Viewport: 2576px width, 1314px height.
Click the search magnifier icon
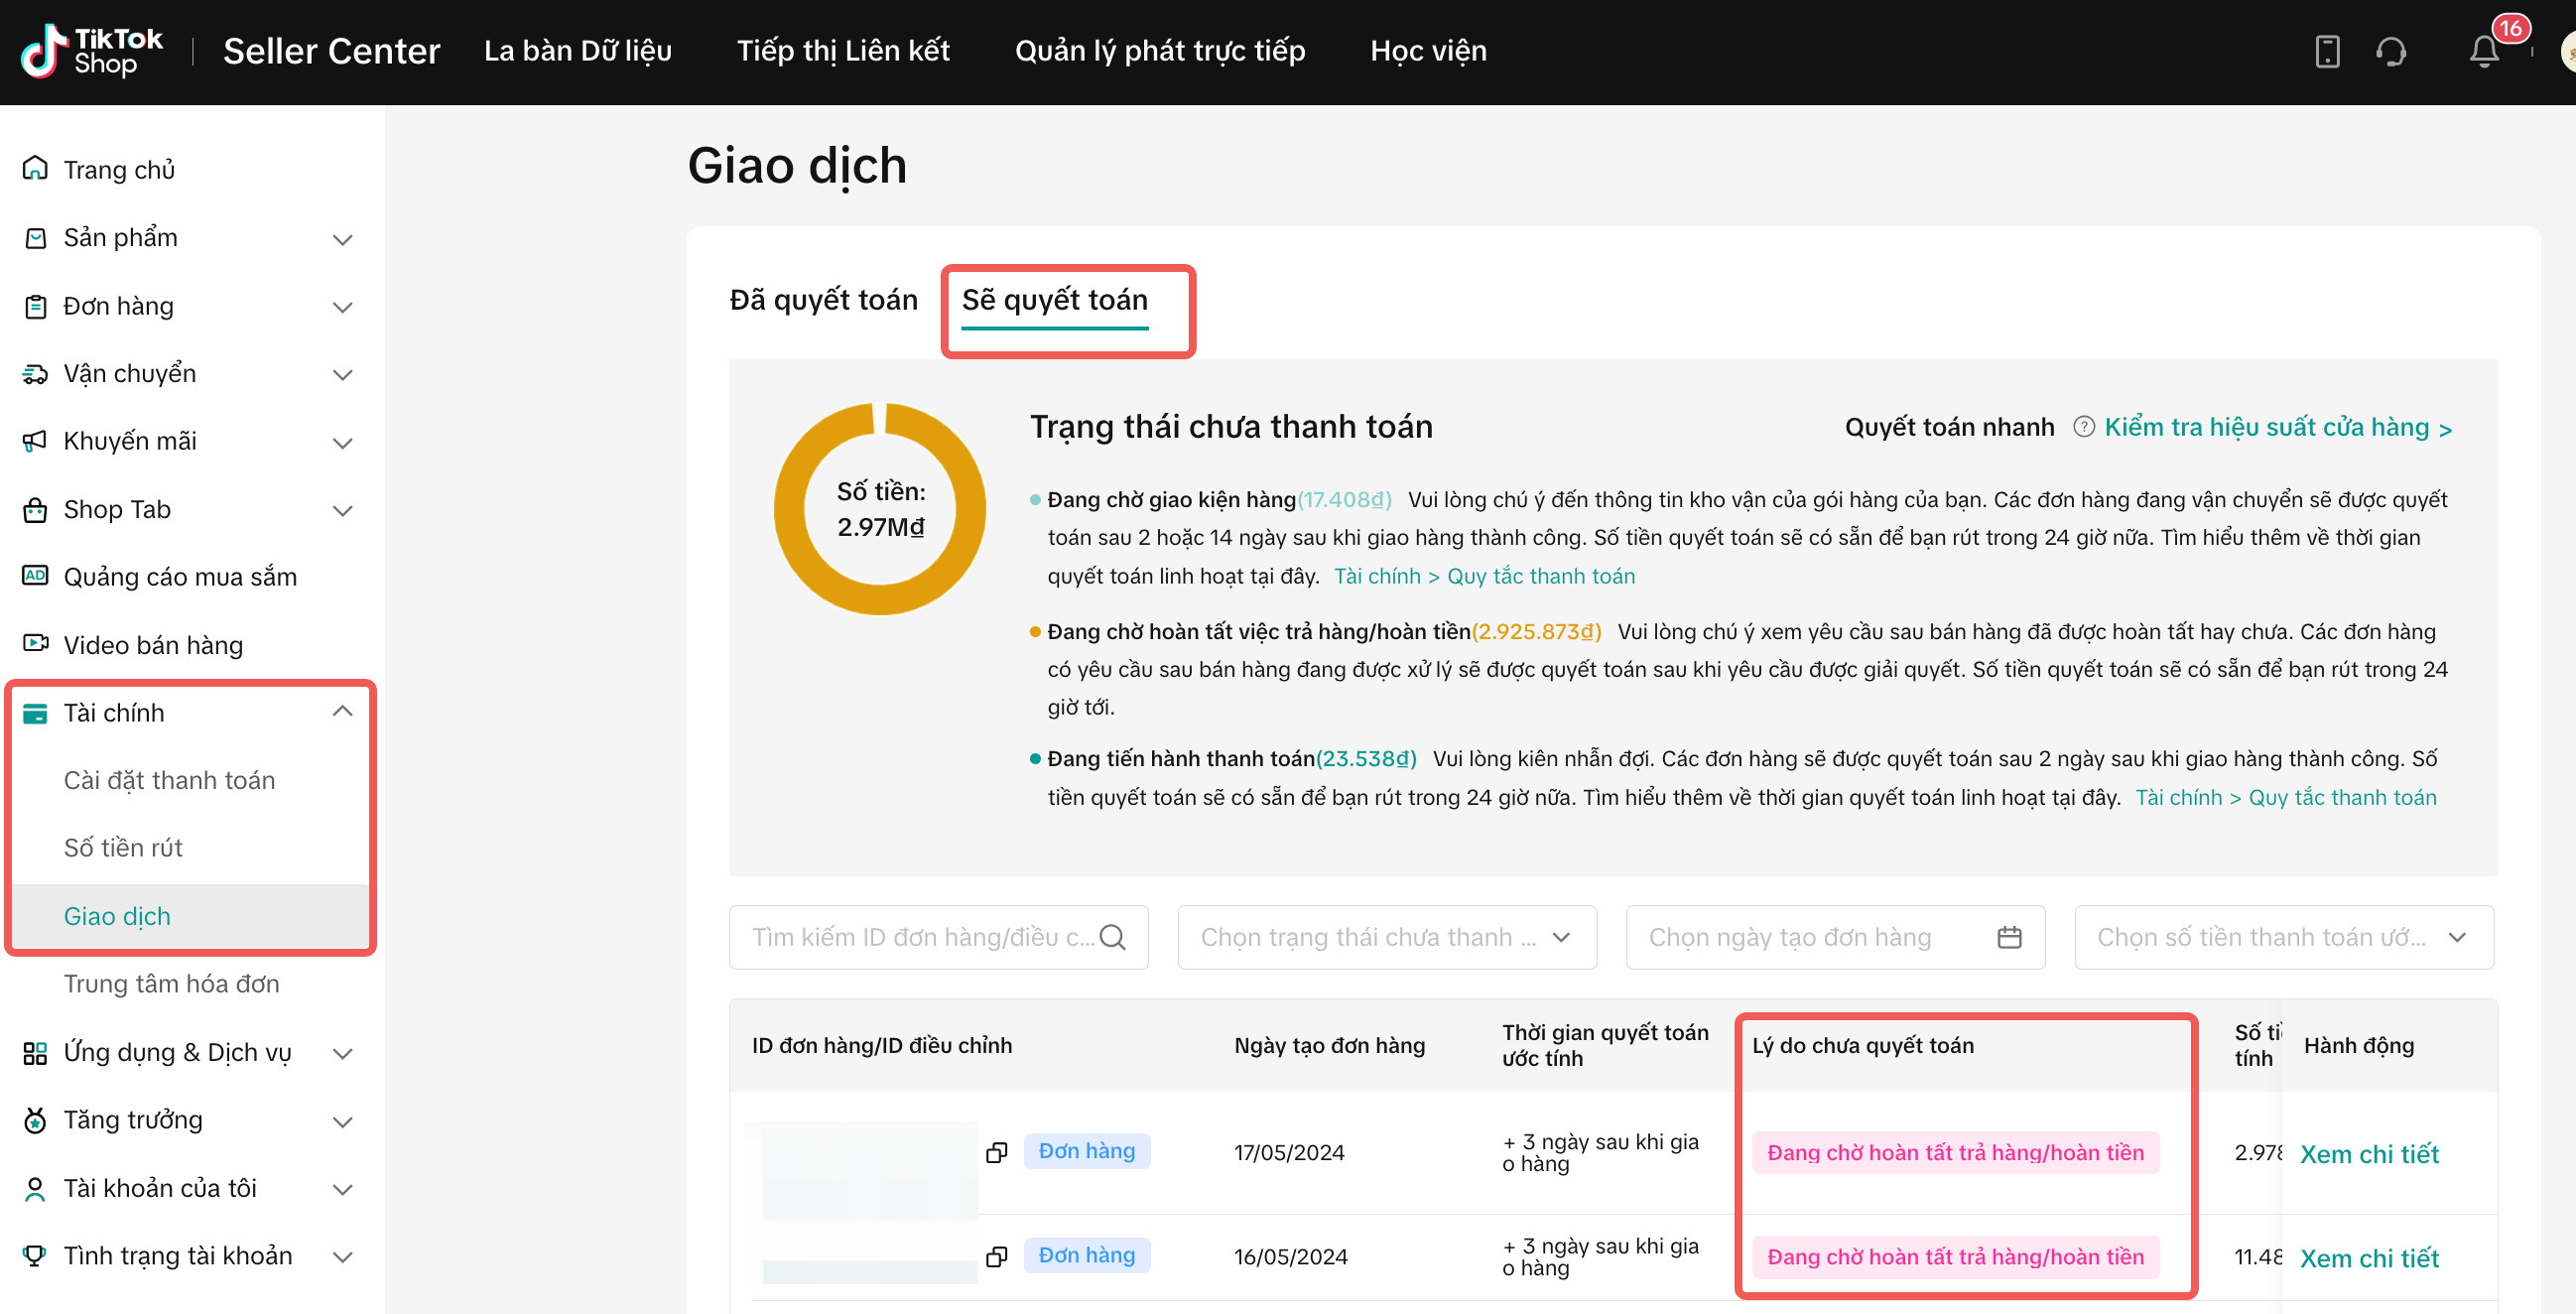(x=1112, y=937)
